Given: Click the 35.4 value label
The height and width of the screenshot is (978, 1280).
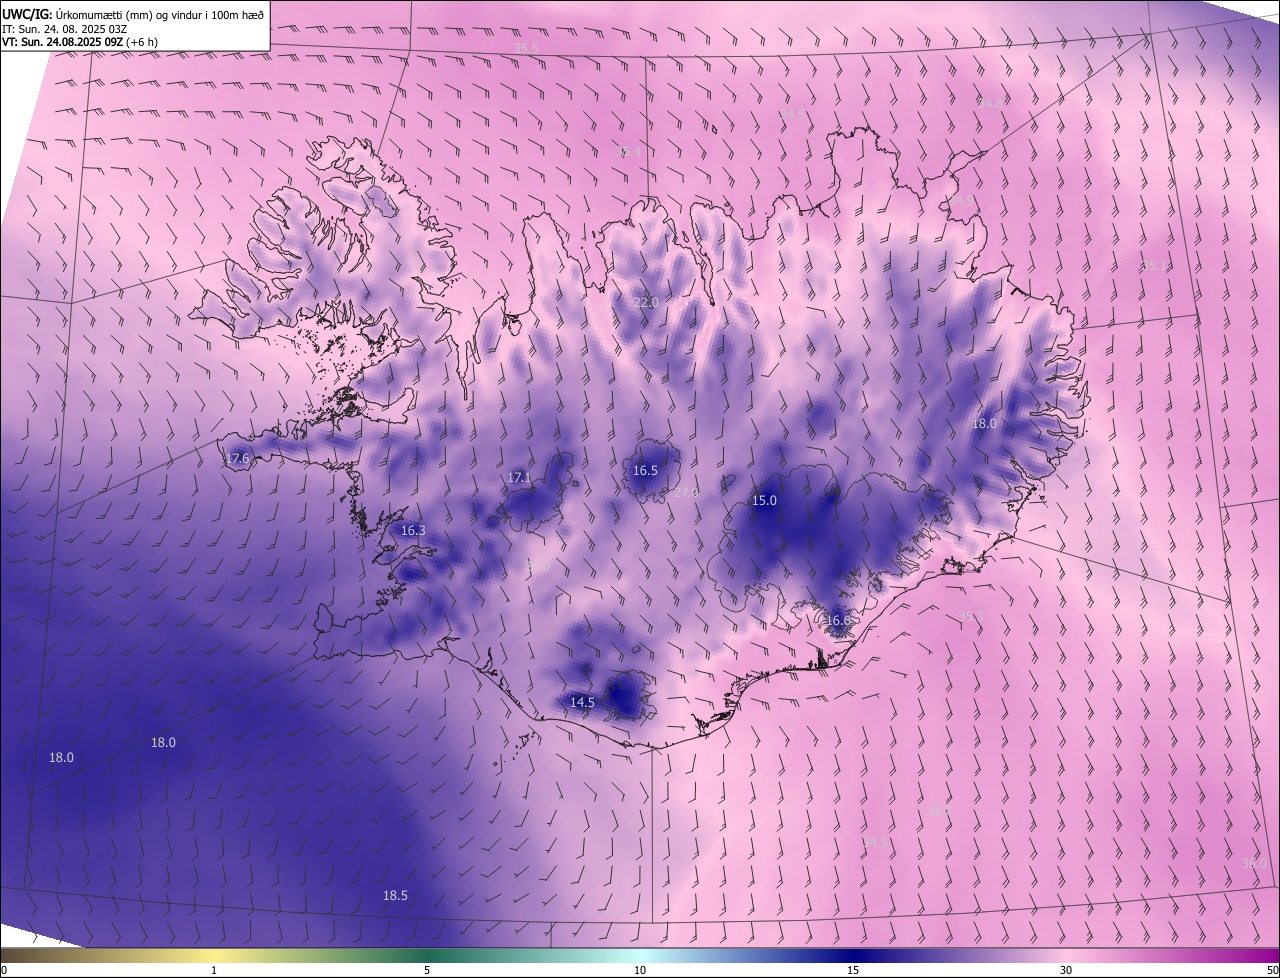Looking at the screenshot, I should pos(628,151).
